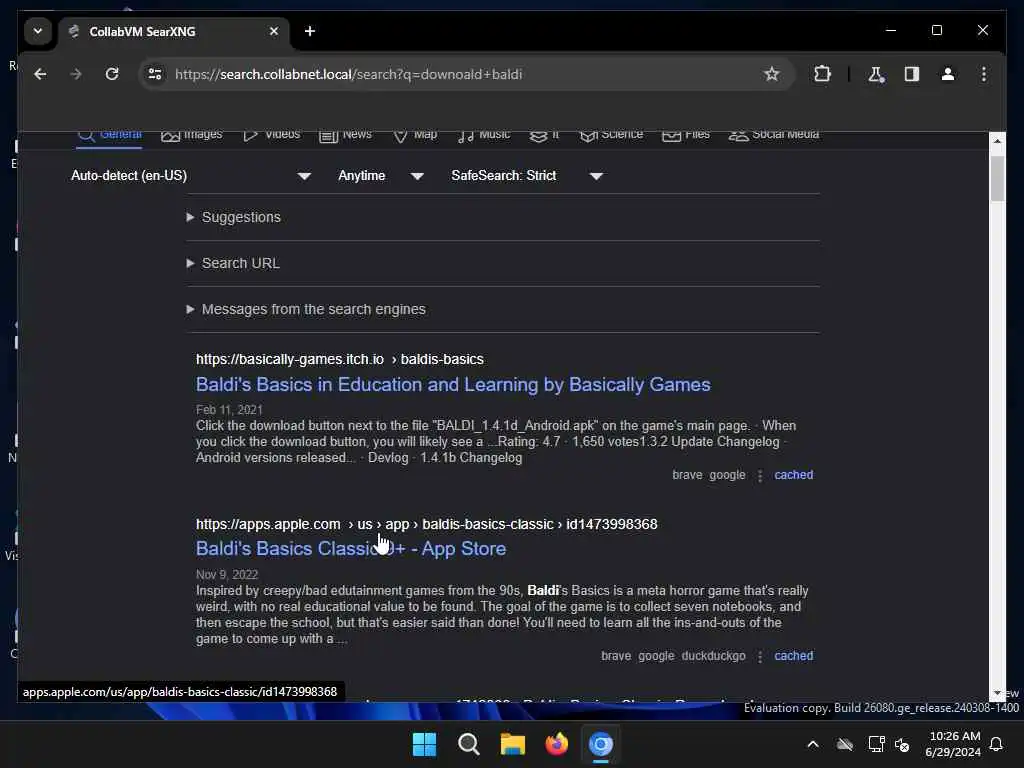Image resolution: width=1024 pixels, height=768 pixels.
Task: Open cached version of itch.io result
Action: tap(793, 475)
